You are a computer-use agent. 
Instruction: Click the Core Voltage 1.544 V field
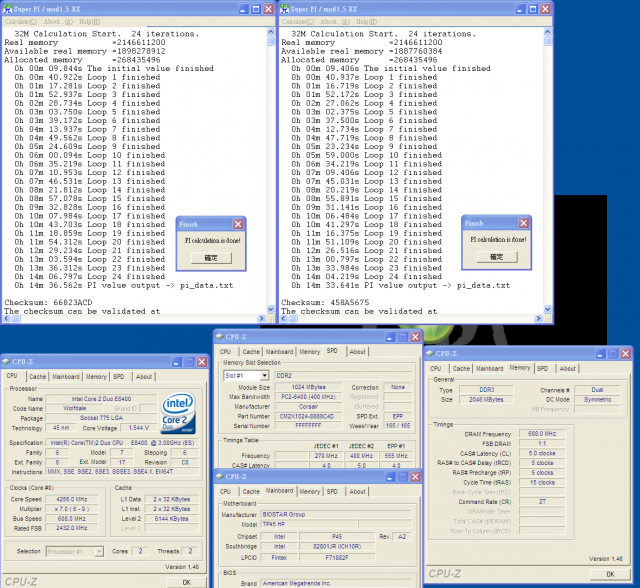pyautogui.click(x=139, y=428)
